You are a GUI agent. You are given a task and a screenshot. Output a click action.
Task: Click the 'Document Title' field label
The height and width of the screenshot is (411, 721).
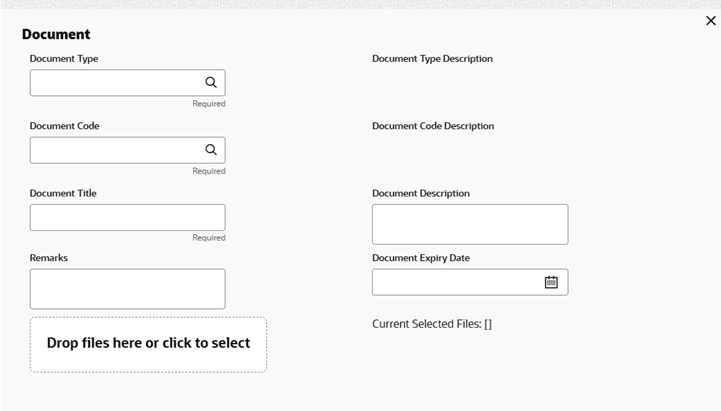click(x=63, y=193)
